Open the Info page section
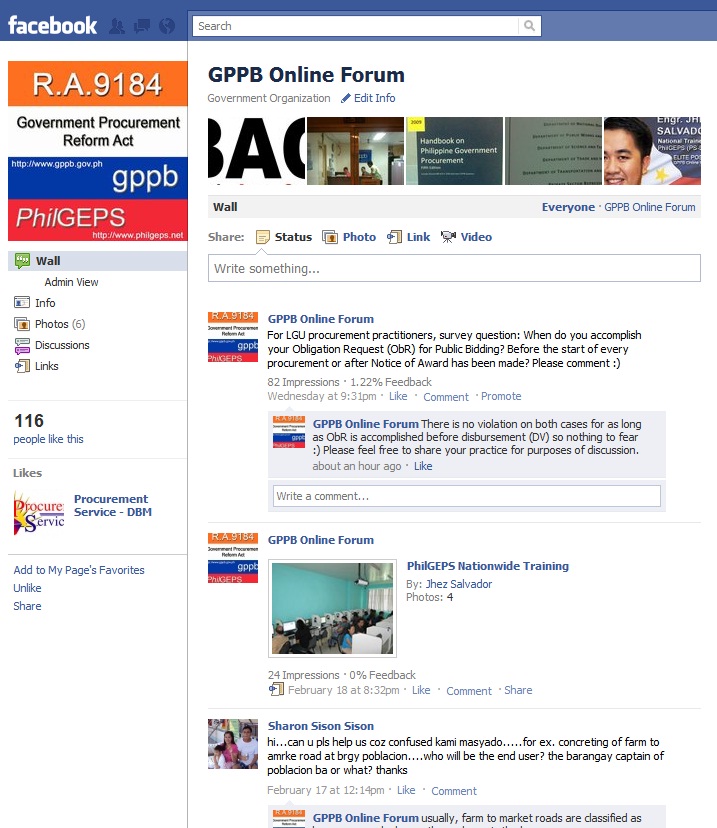The height and width of the screenshot is (828, 717). point(45,303)
